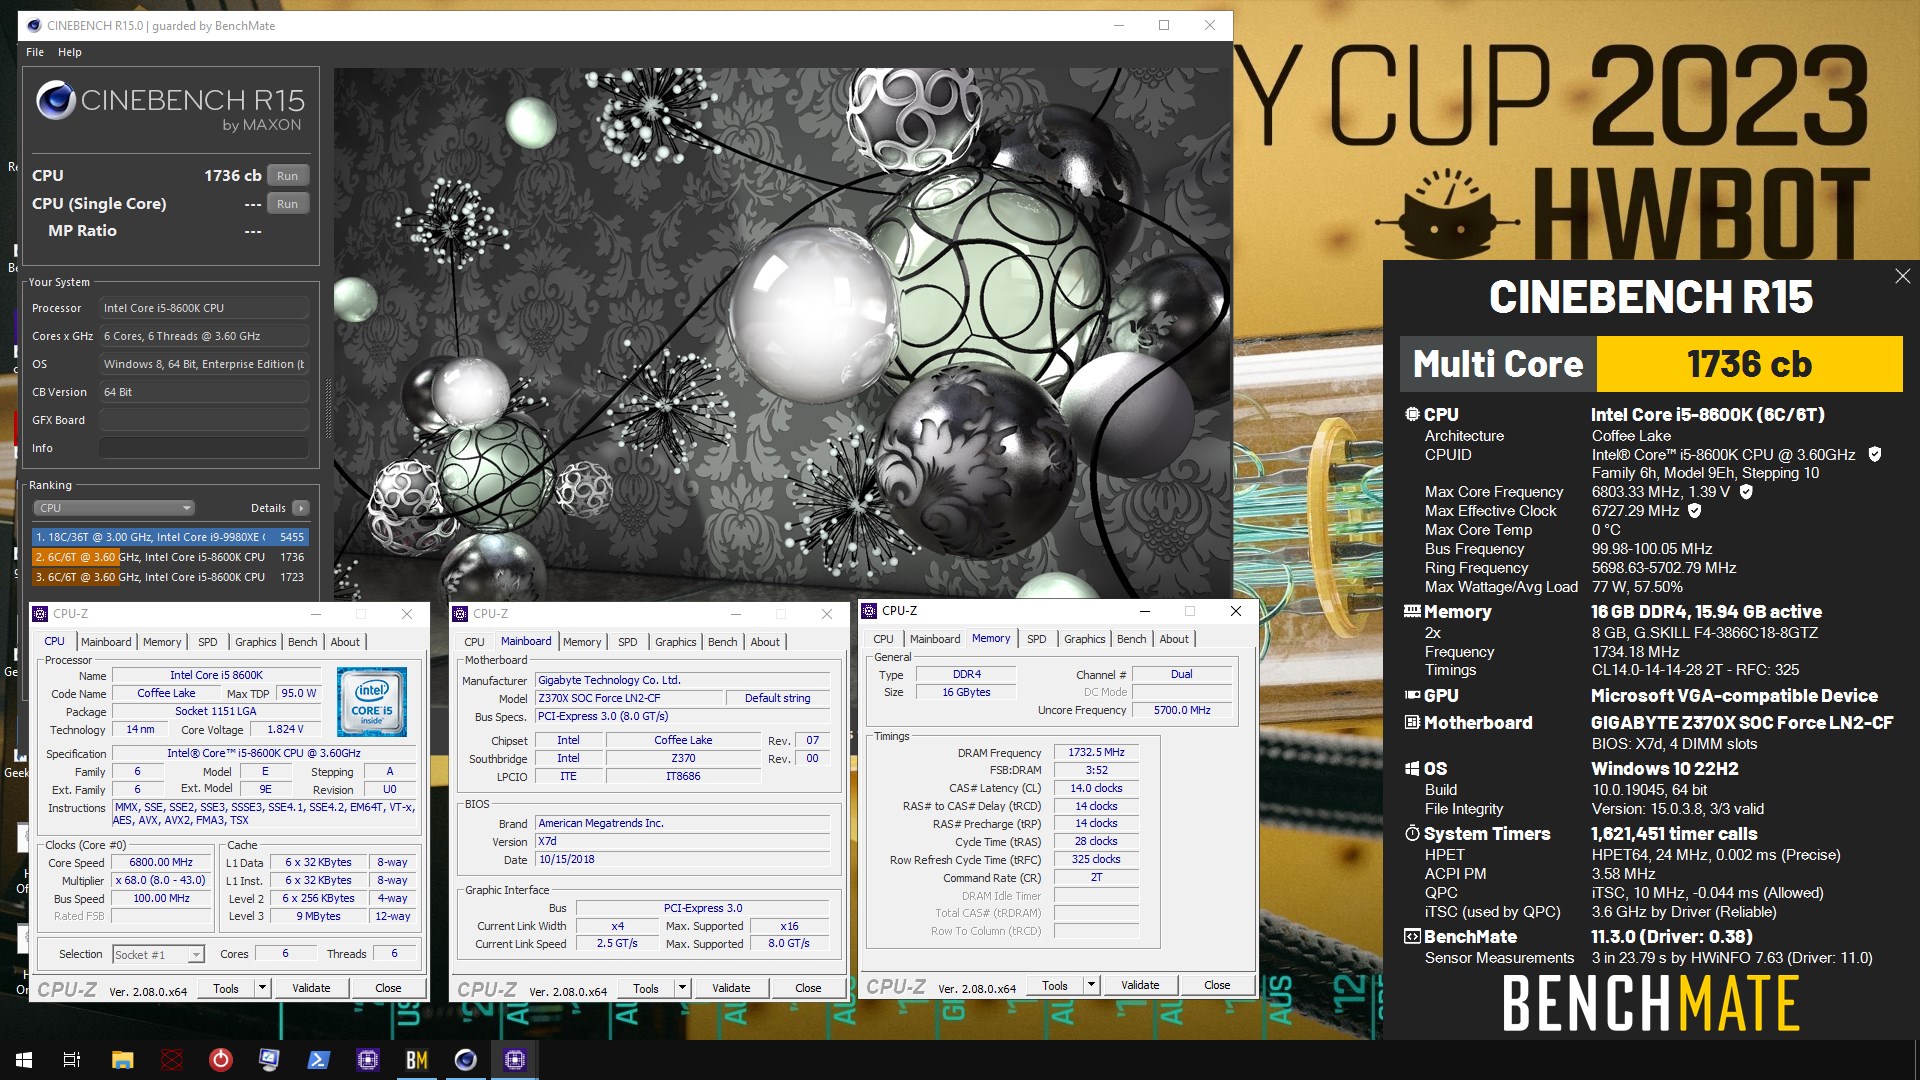The width and height of the screenshot is (1920, 1080).
Task: Click the BenchMate System Timers clock icon
Action: point(1412,833)
